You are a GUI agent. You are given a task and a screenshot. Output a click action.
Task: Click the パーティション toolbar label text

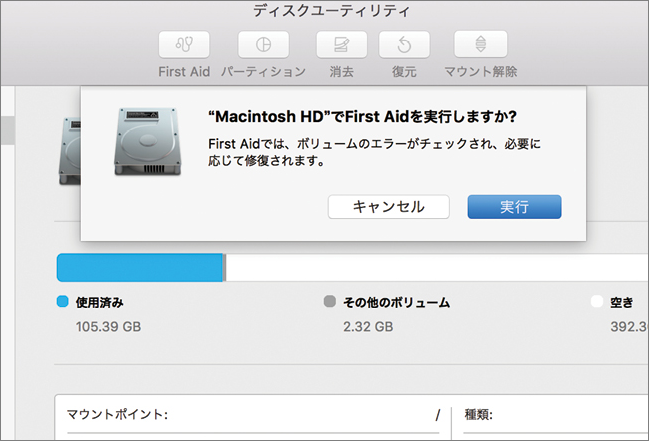click(x=263, y=72)
